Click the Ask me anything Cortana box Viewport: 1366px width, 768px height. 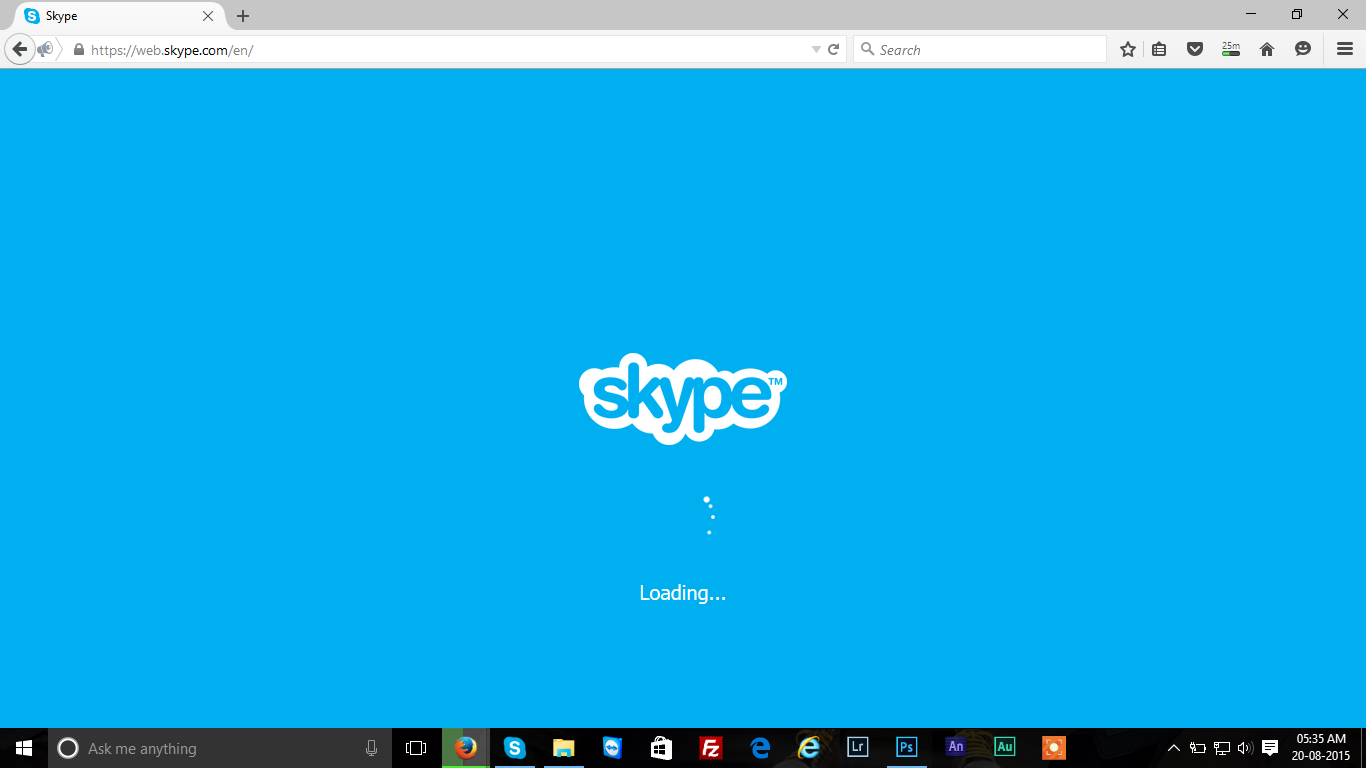pyautogui.click(x=220, y=748)
